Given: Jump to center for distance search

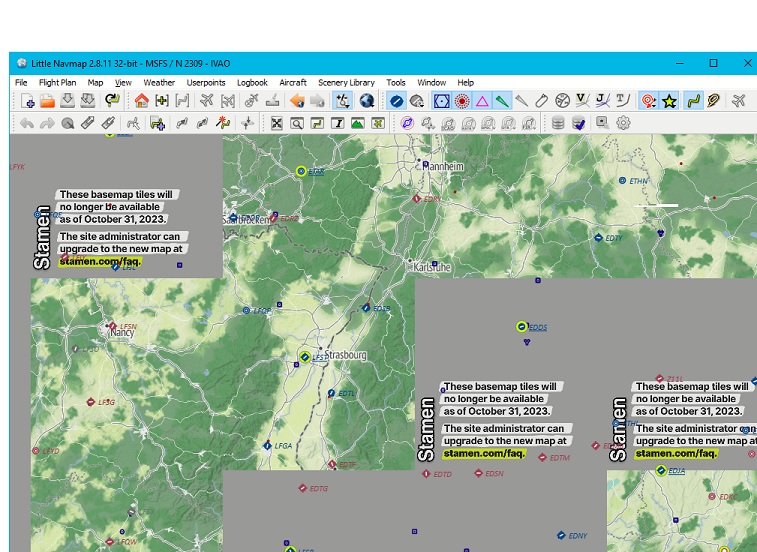Looking at the screenshot, I should (x=162, y=101).
